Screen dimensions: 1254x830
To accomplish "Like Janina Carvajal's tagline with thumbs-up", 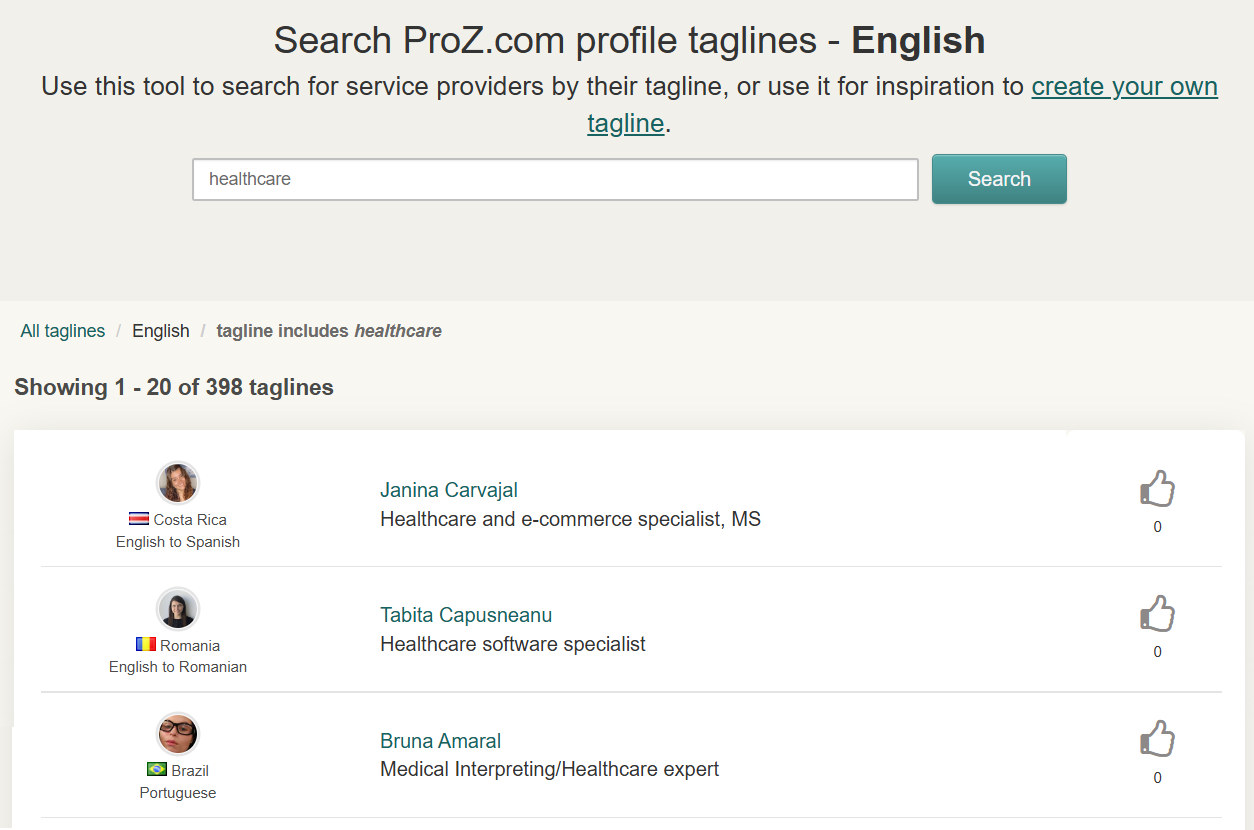I will point(1157,489).
